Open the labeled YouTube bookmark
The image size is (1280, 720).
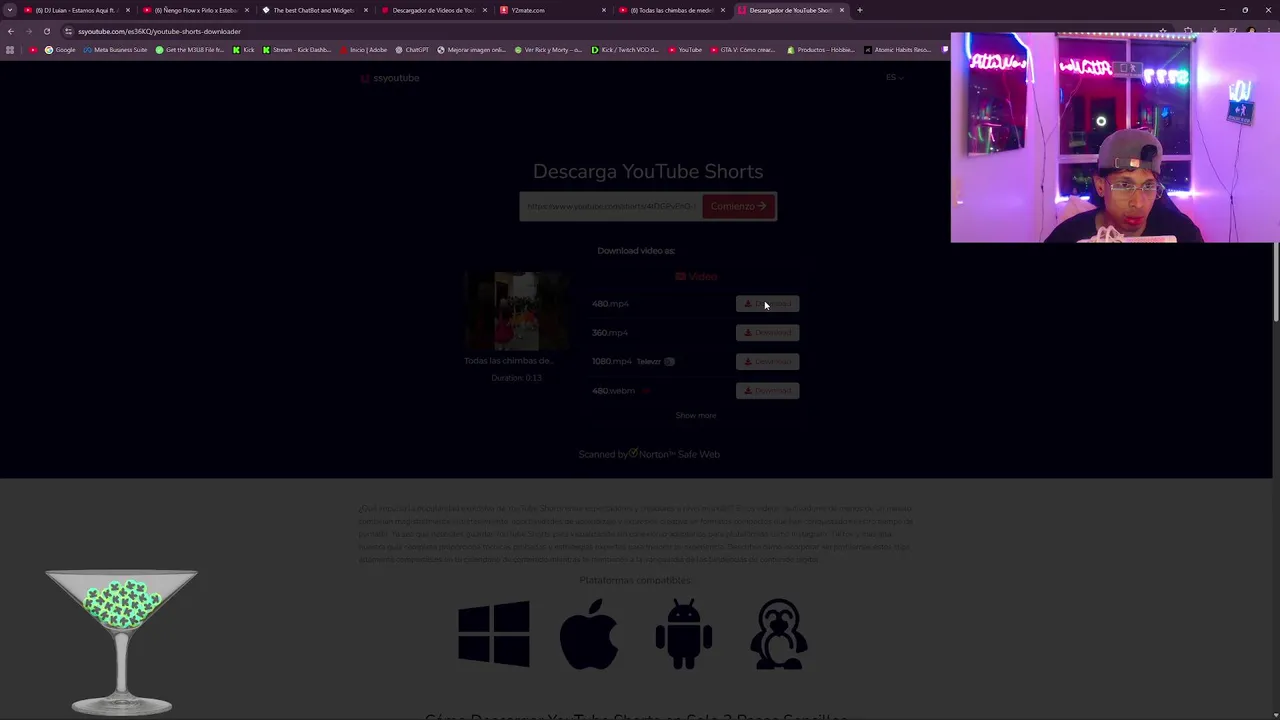686,50
